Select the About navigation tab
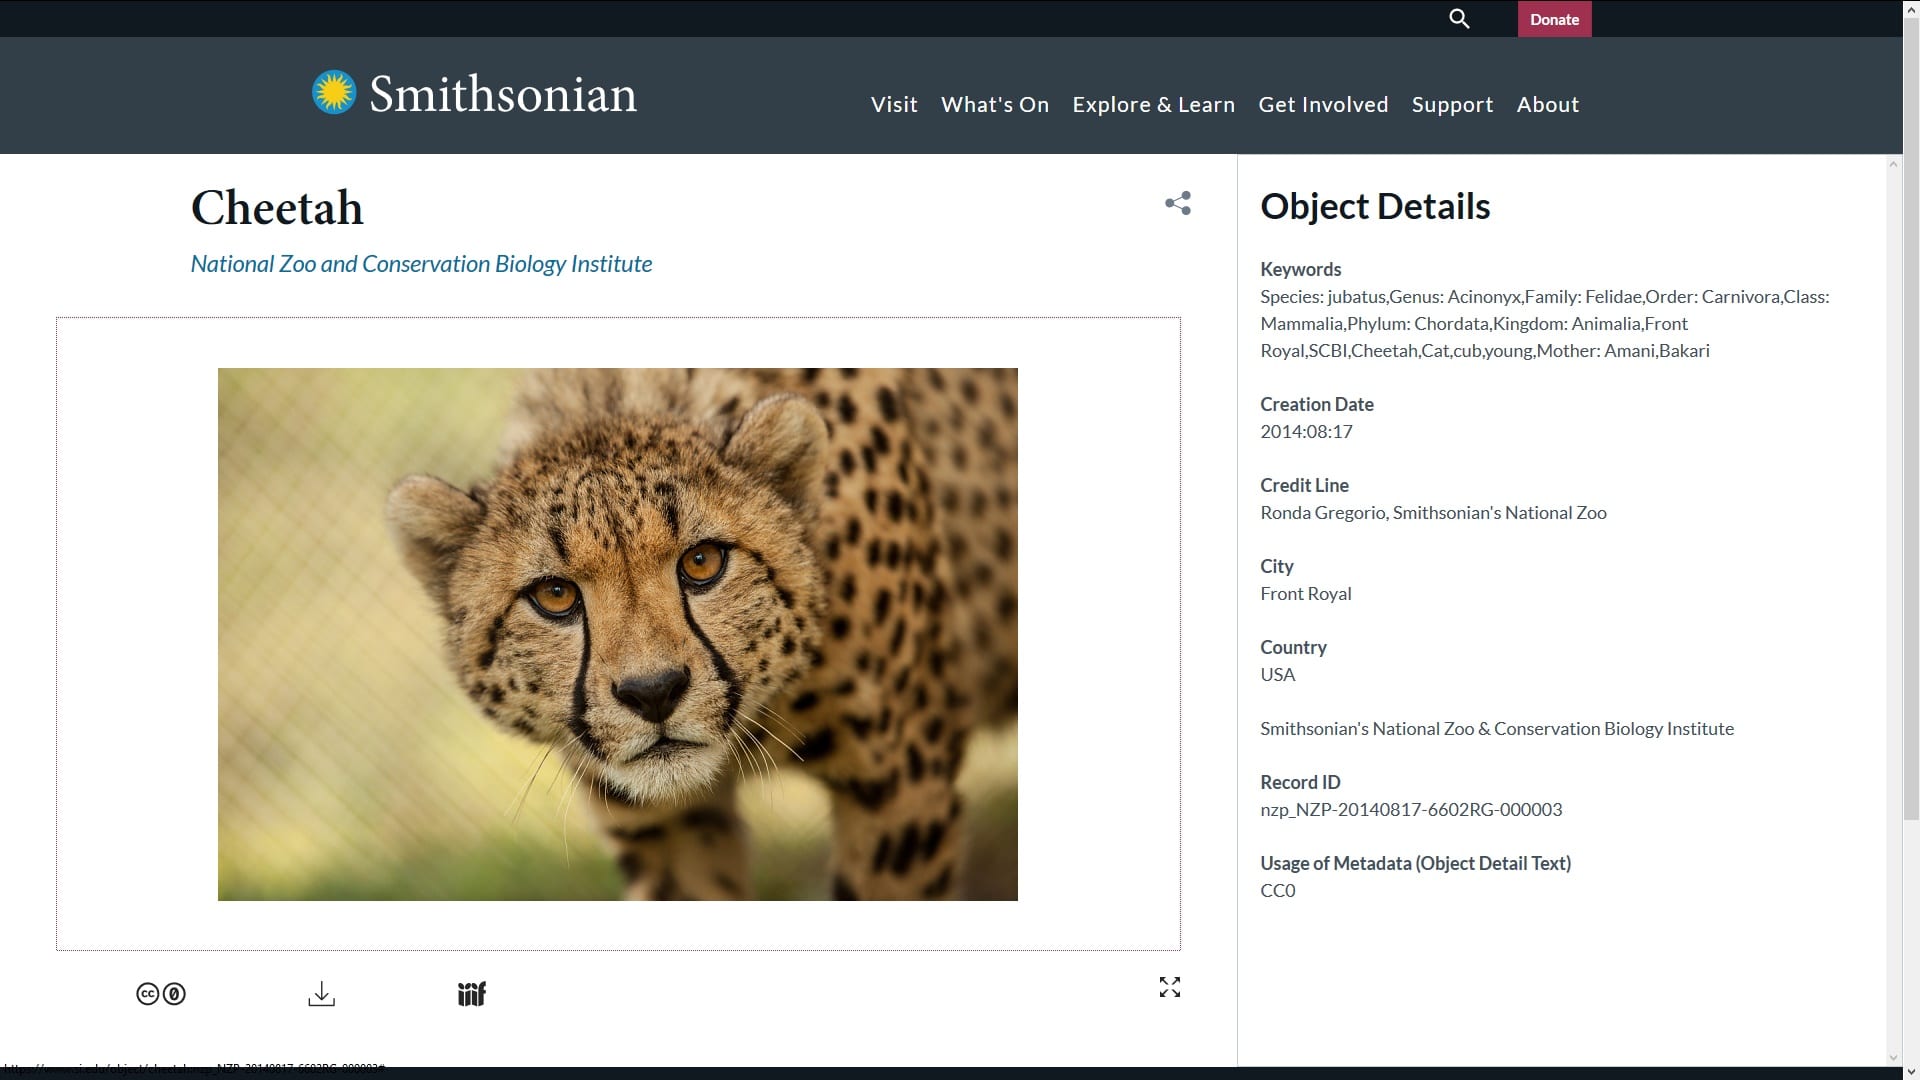 pos(1548,103)
